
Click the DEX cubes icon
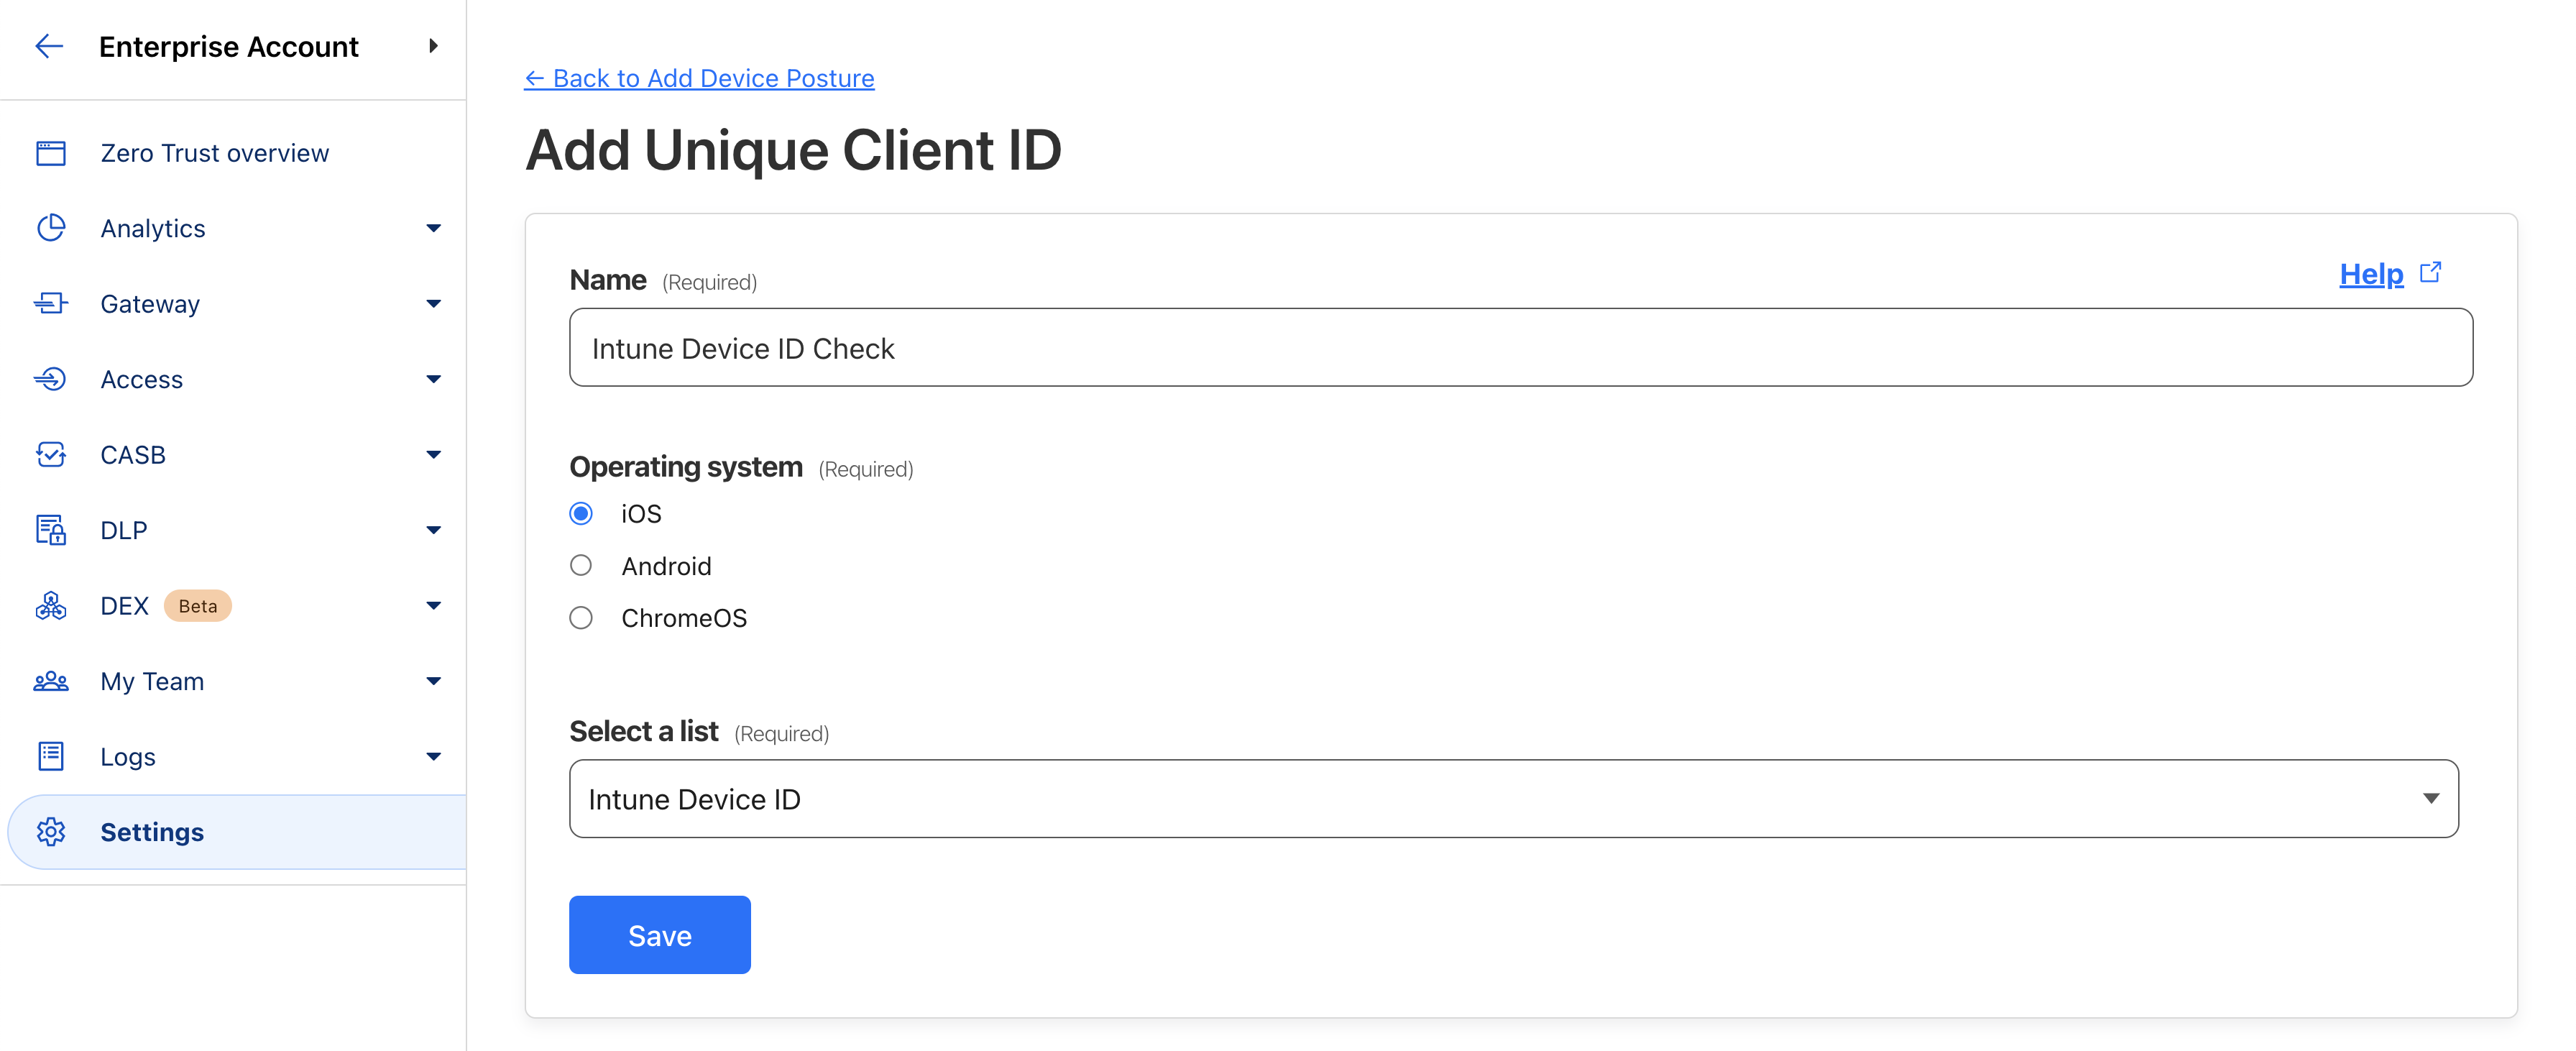click(51, 605)
